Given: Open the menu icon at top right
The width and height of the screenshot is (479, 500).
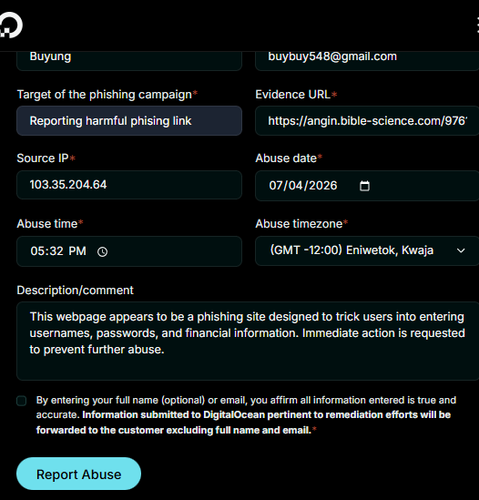Looking at the screenshot, I should 478,25.
